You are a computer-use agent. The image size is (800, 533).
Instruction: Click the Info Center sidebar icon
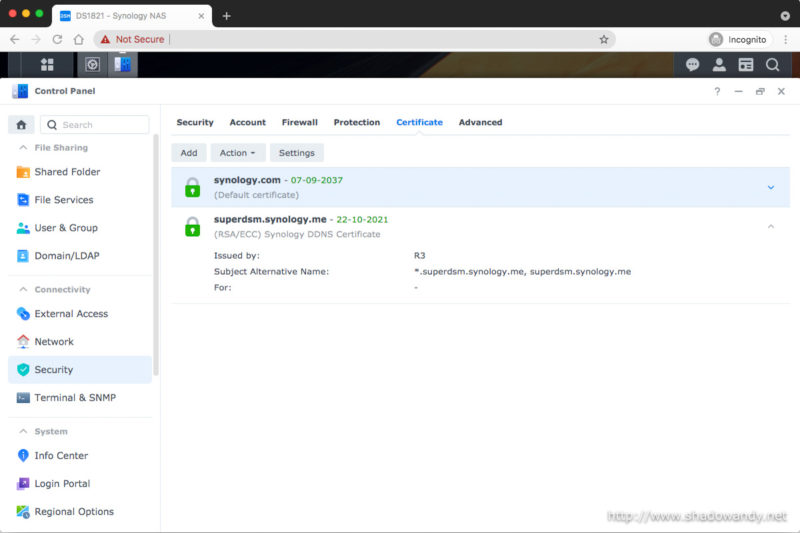tap(23, 455)
